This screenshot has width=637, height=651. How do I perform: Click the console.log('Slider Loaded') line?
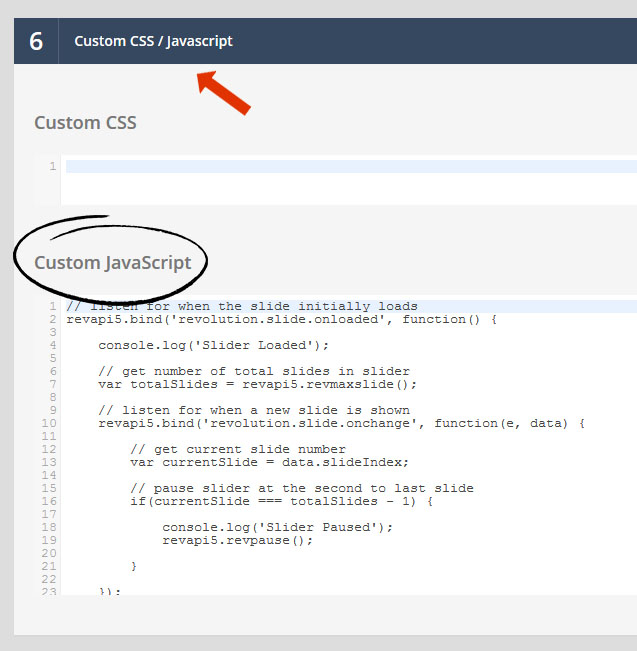(x=213, y=345)
